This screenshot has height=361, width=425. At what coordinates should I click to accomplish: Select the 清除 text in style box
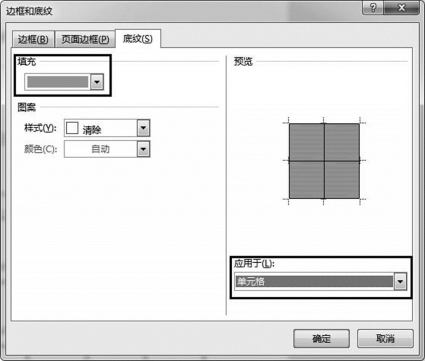pos(92,130)
